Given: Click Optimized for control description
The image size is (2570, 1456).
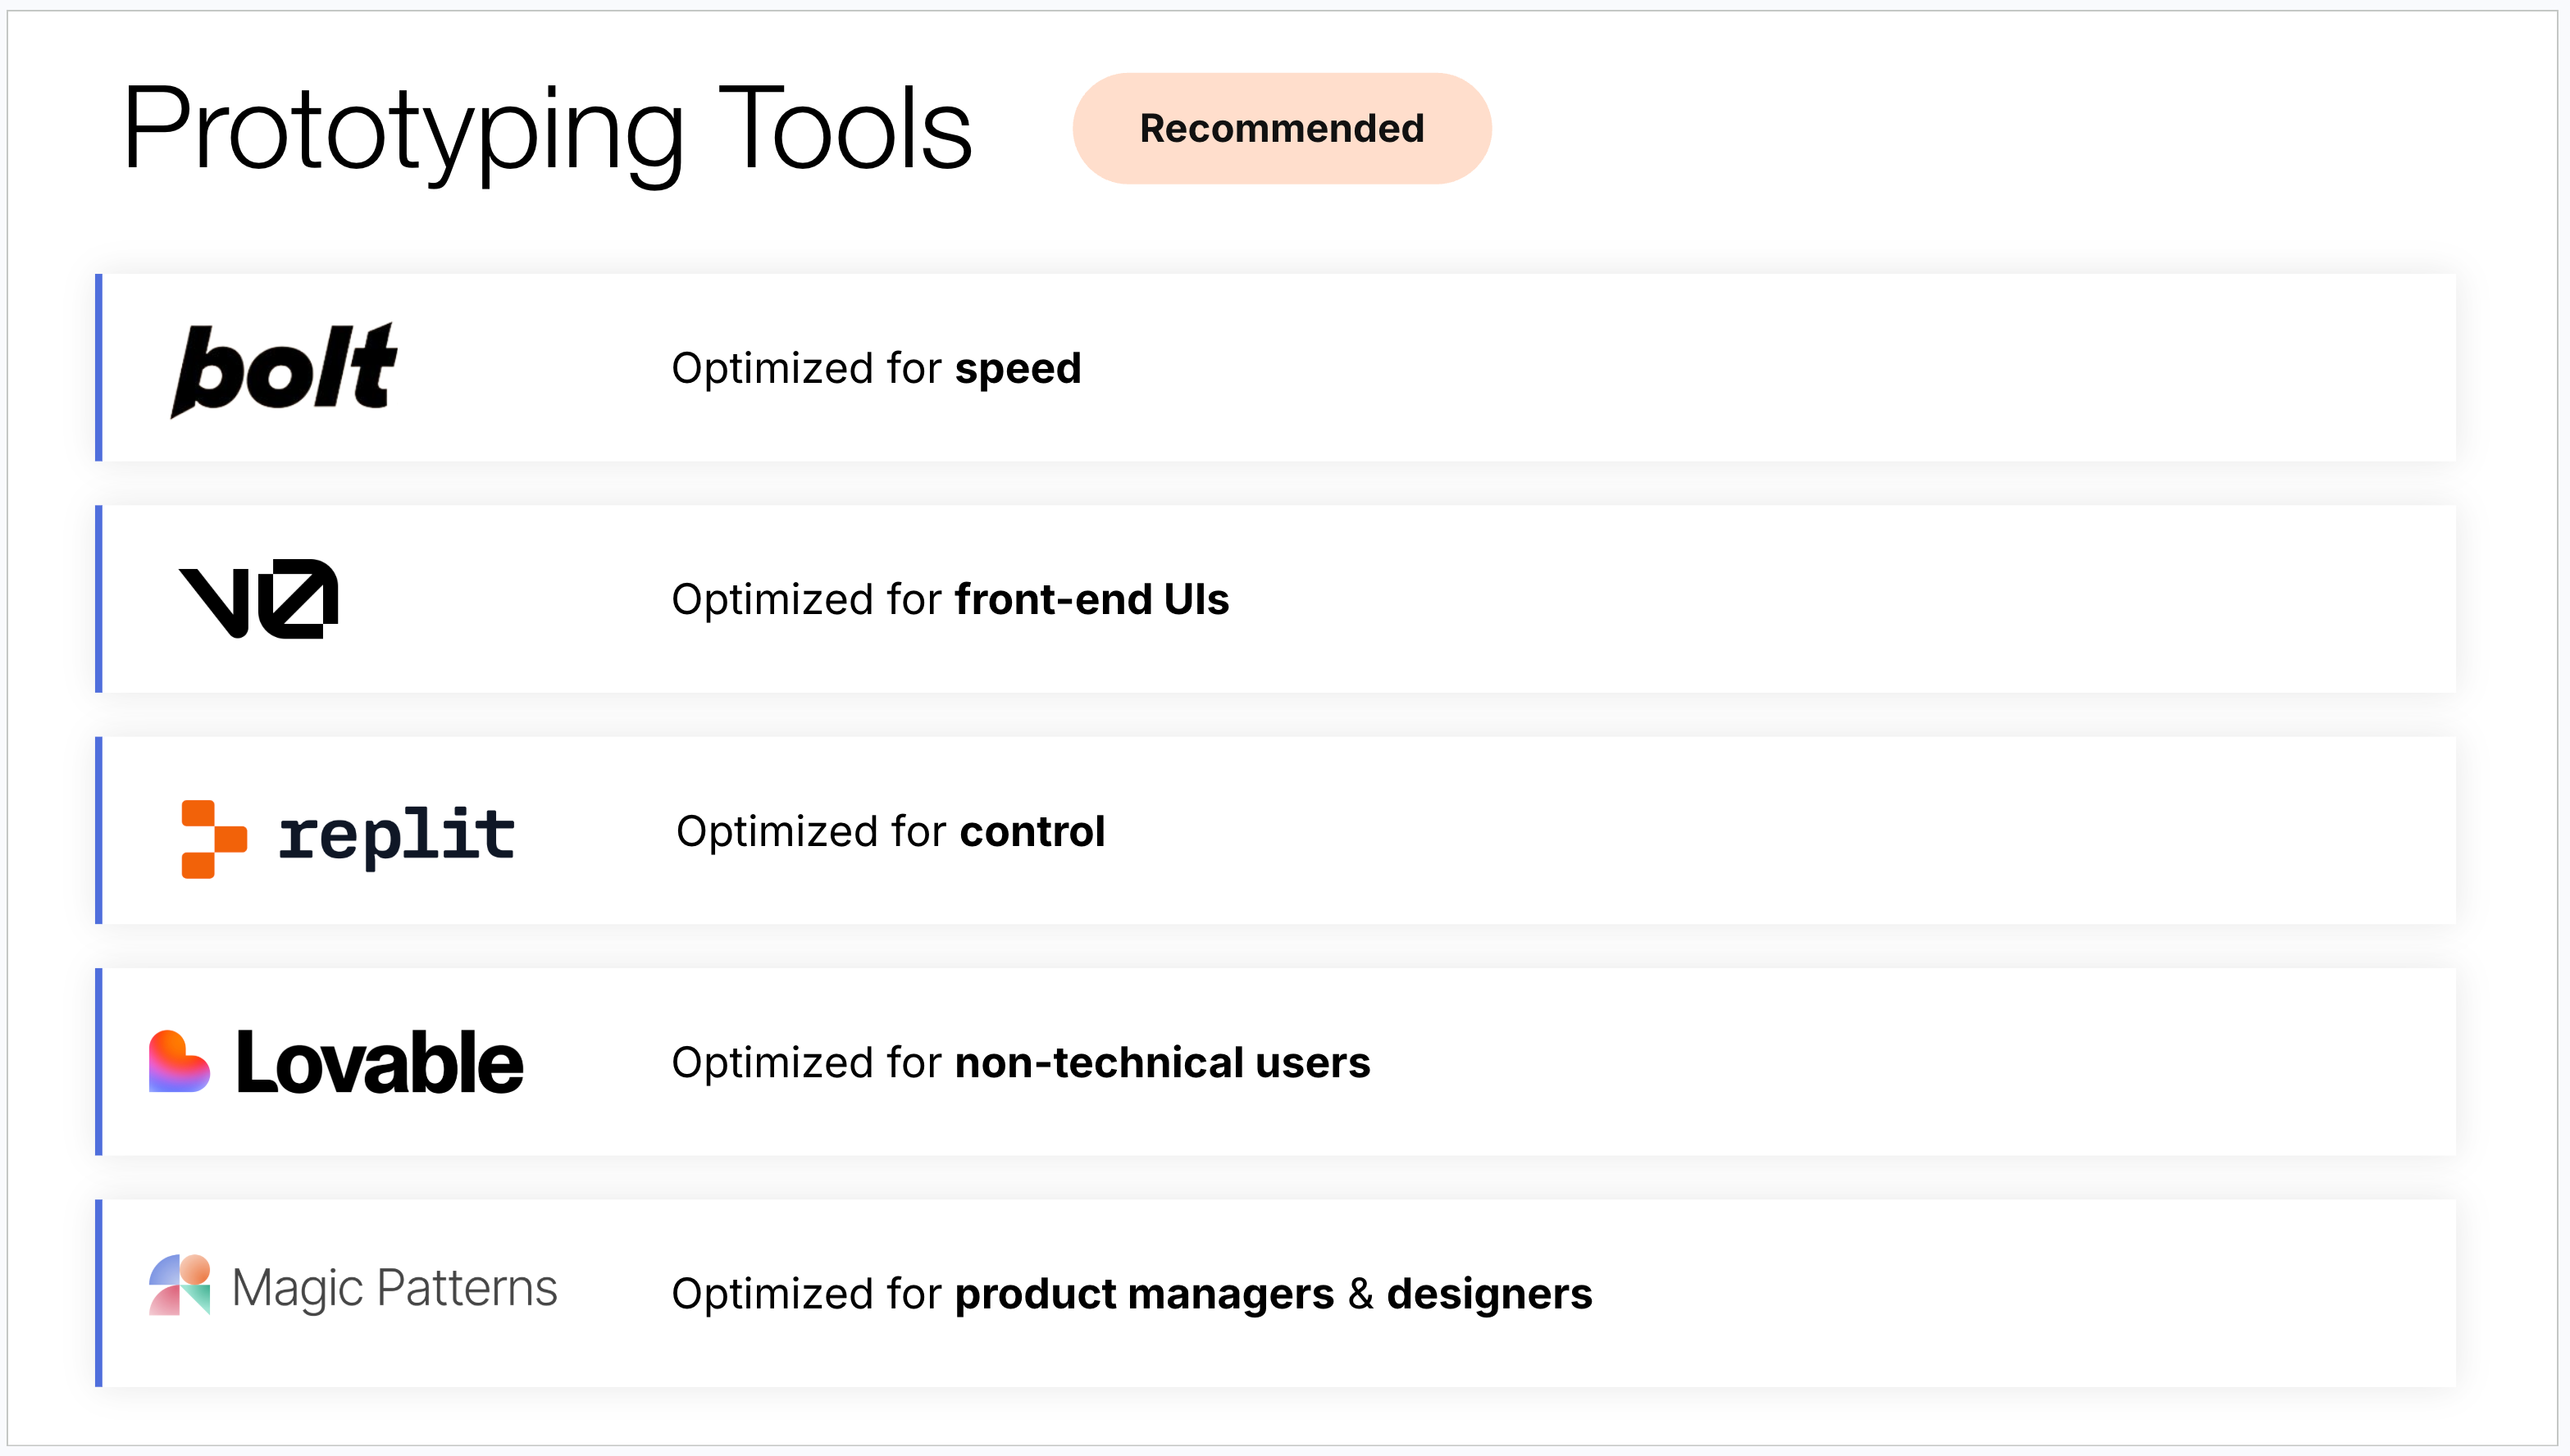Looking at the screenshot, I should (x=890, y=831).
